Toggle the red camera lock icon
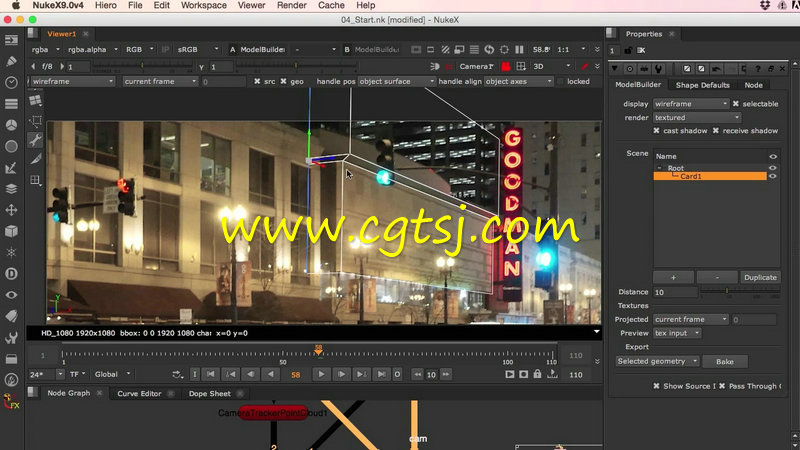800x450 pixels. pyautogui.click(x=506, y=66)
